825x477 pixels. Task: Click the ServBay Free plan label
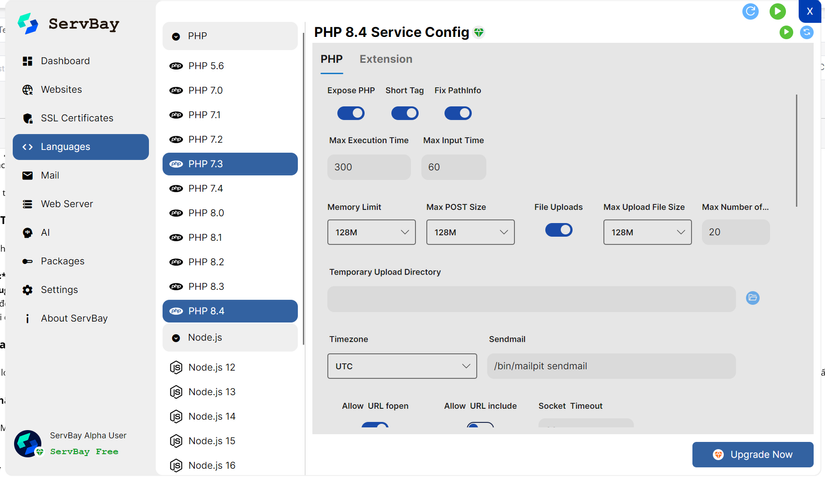click(x=84, y=452)
